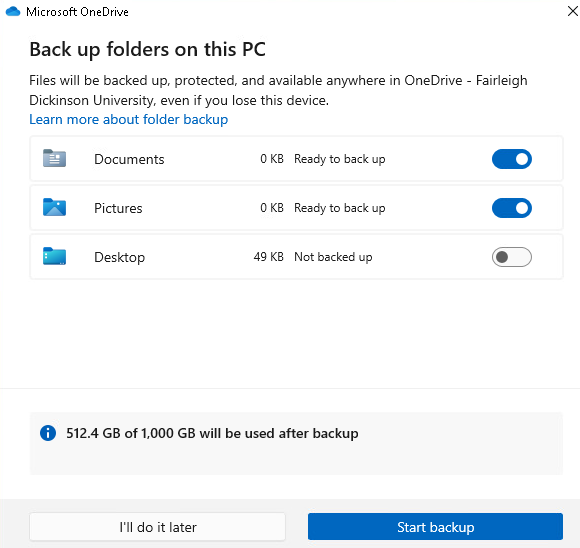Choose the "I'll do it later" button
Screen dimensions: 580x548
pyautogui.click(x=158, y=527)
